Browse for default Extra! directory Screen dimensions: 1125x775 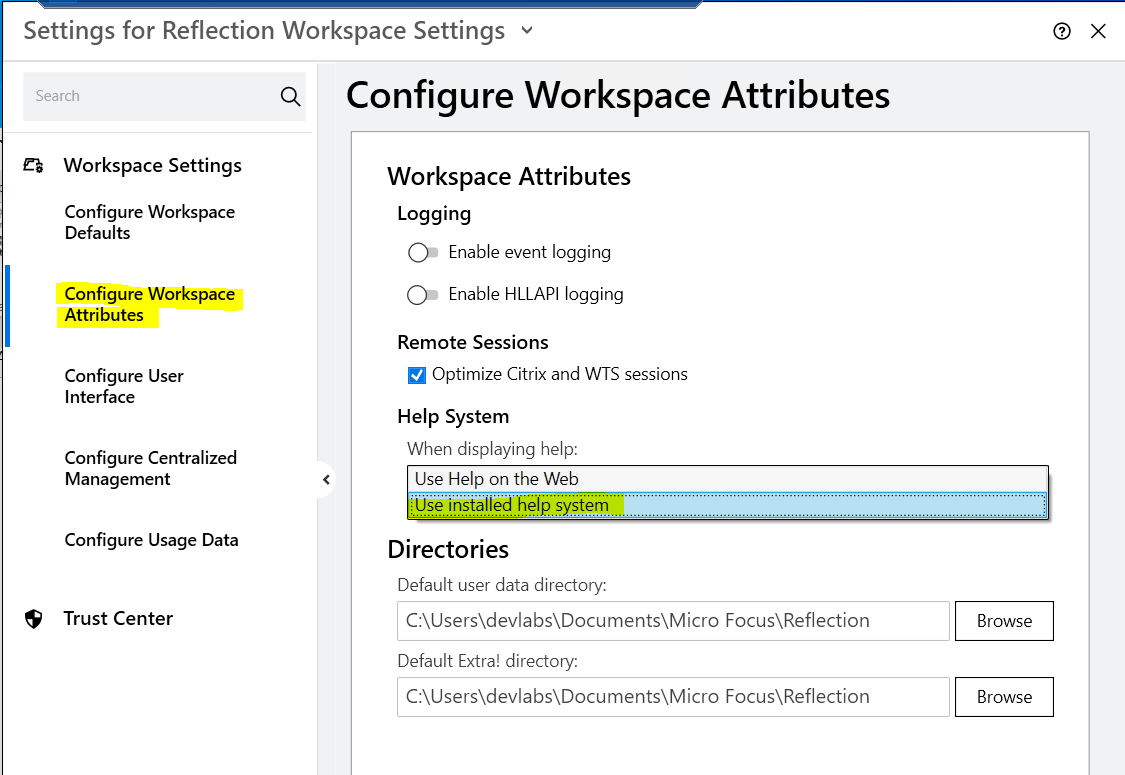click(1003, 697)
